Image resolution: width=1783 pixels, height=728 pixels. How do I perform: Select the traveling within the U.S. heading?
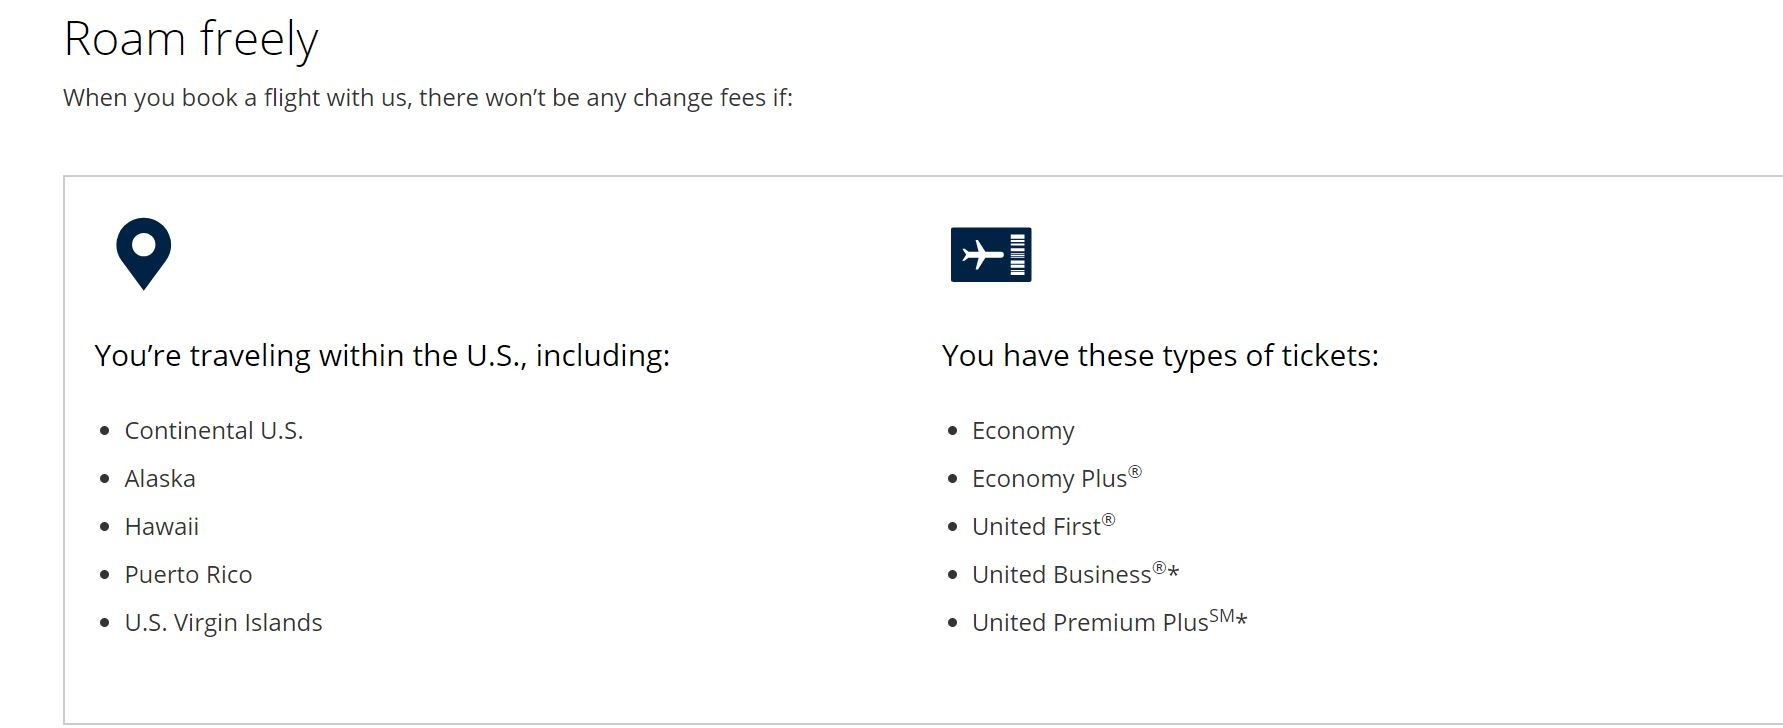pyautogui.click(x=382, y=356)
